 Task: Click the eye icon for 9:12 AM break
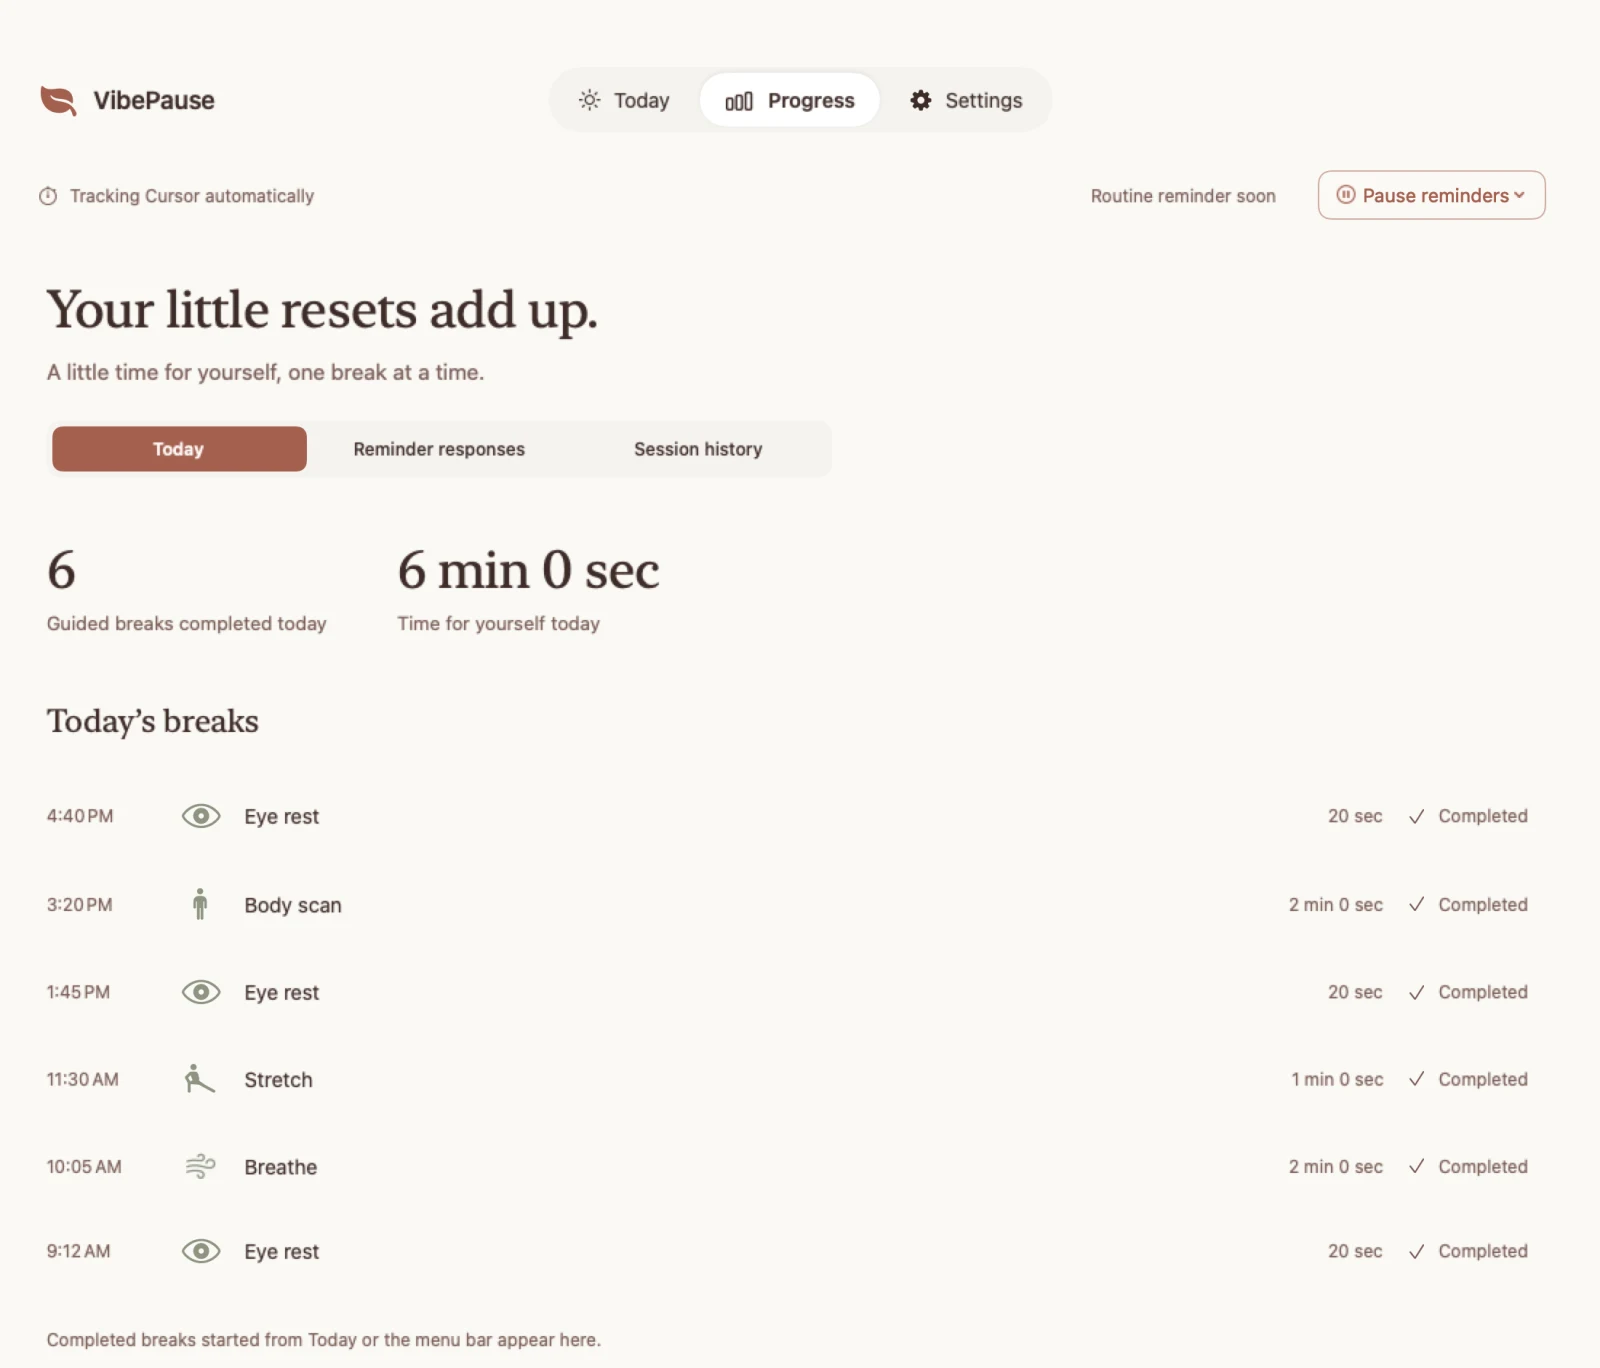201,1251
